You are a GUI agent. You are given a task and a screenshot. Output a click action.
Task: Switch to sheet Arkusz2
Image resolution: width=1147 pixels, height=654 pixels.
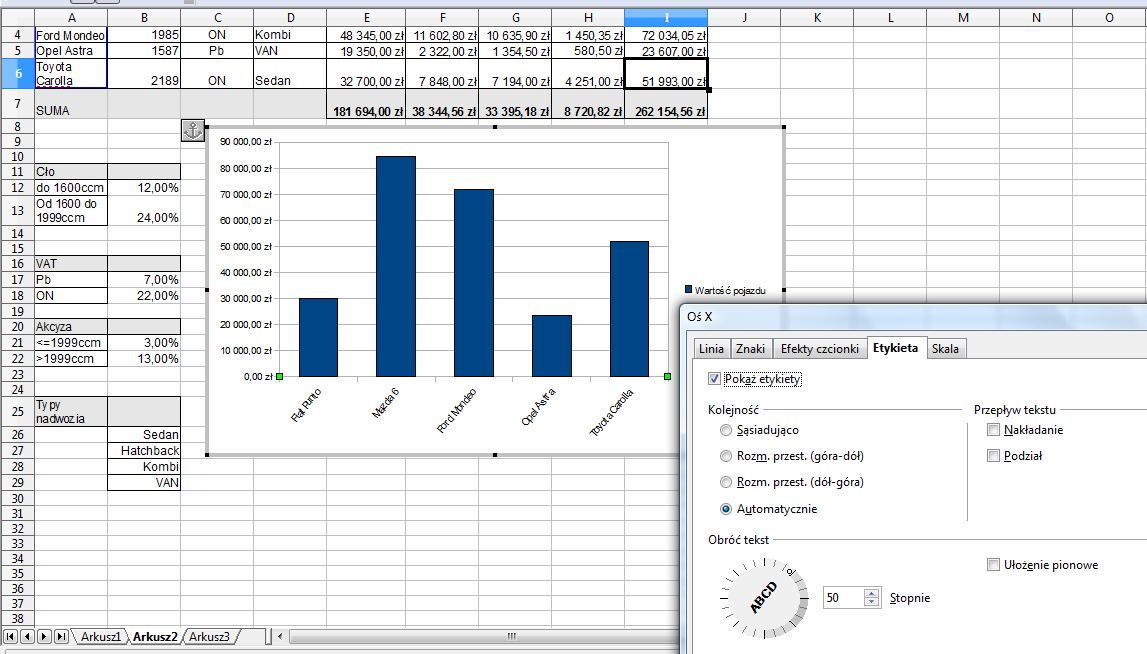click(x=155, y=636)
